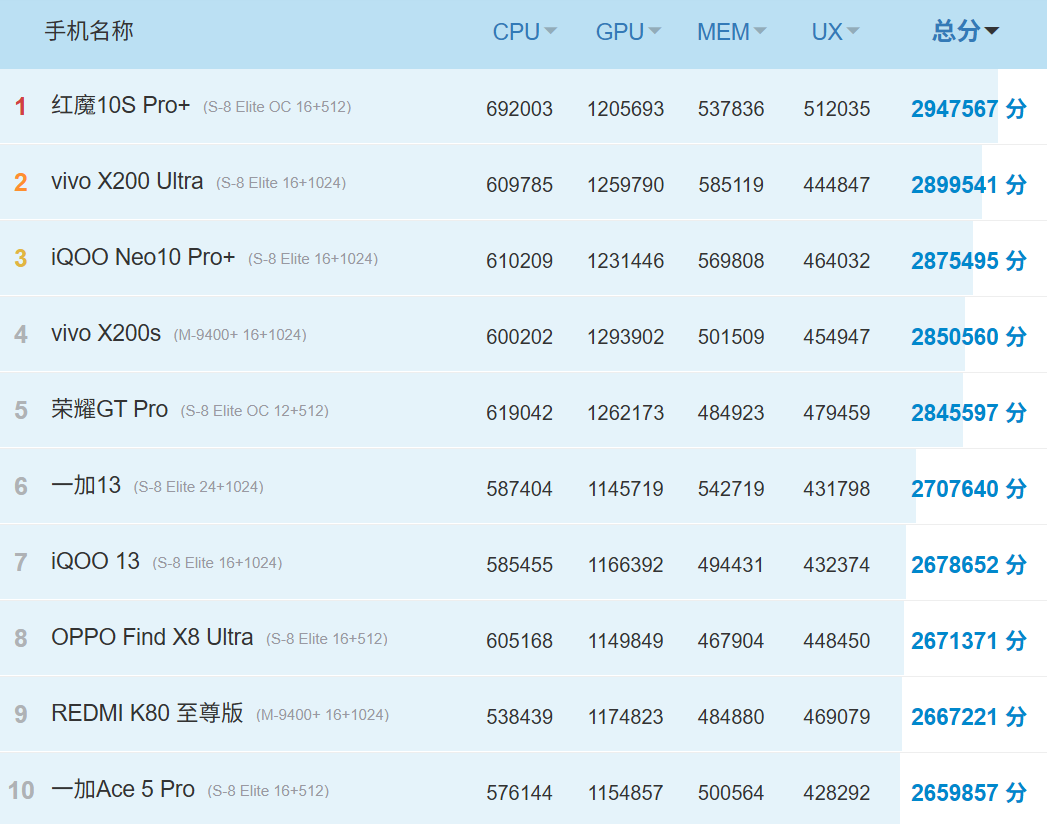Viewport: 1047px width, 824px height.
Task: Open the 荣耀GT Pro phone entry
Action: point(110,409)
